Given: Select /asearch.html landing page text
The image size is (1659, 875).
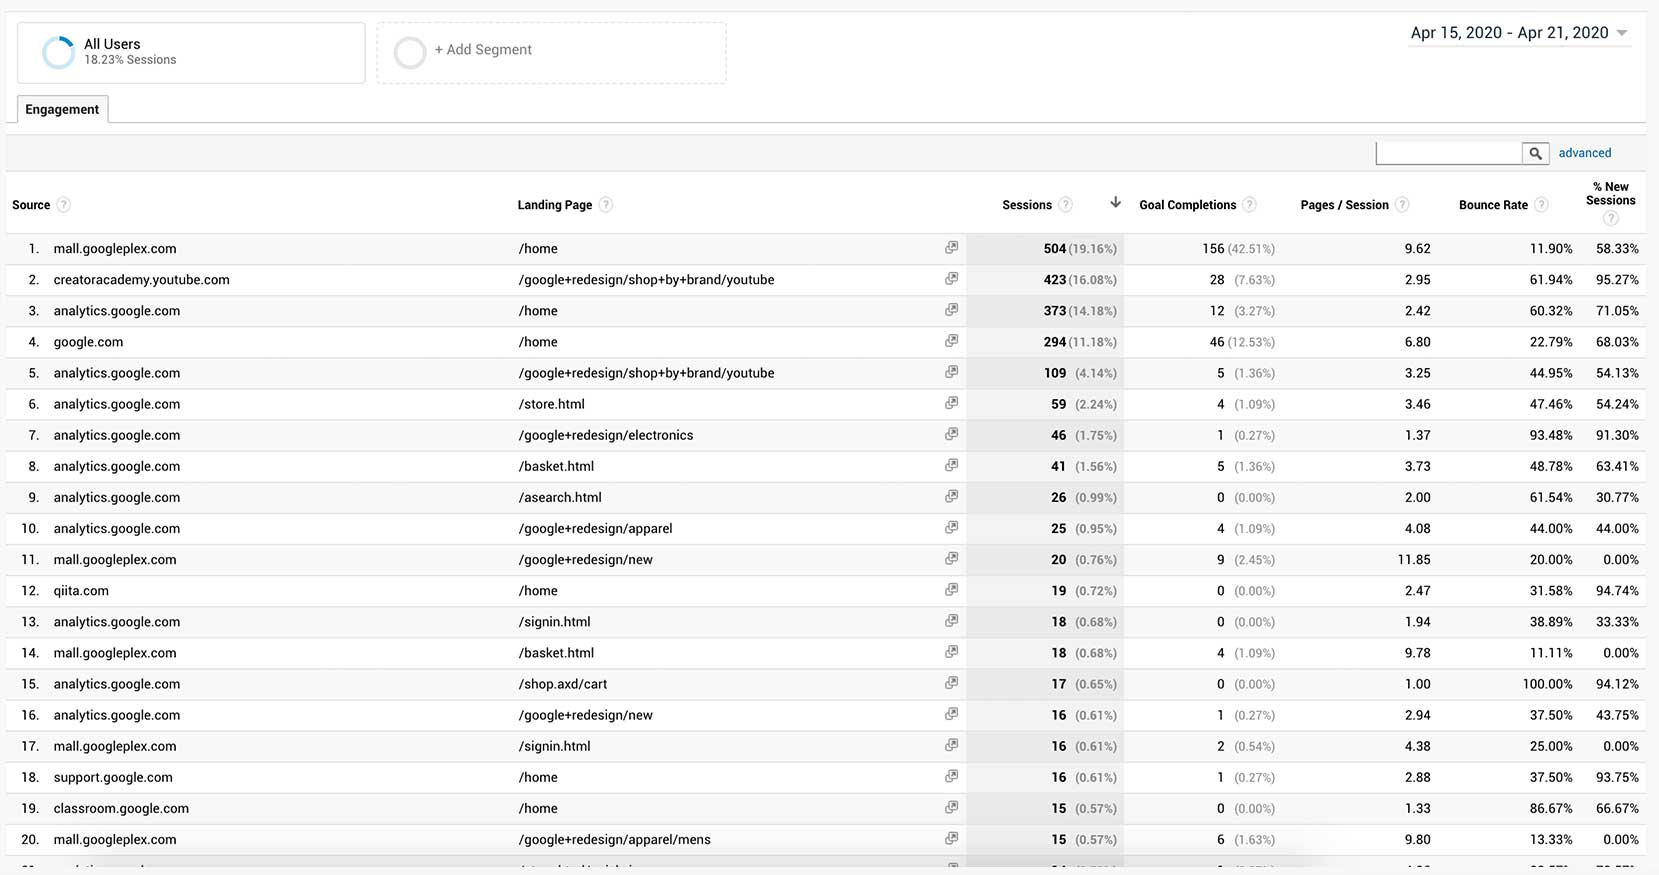Looking at the screenshot, I should tap(560, 497).
